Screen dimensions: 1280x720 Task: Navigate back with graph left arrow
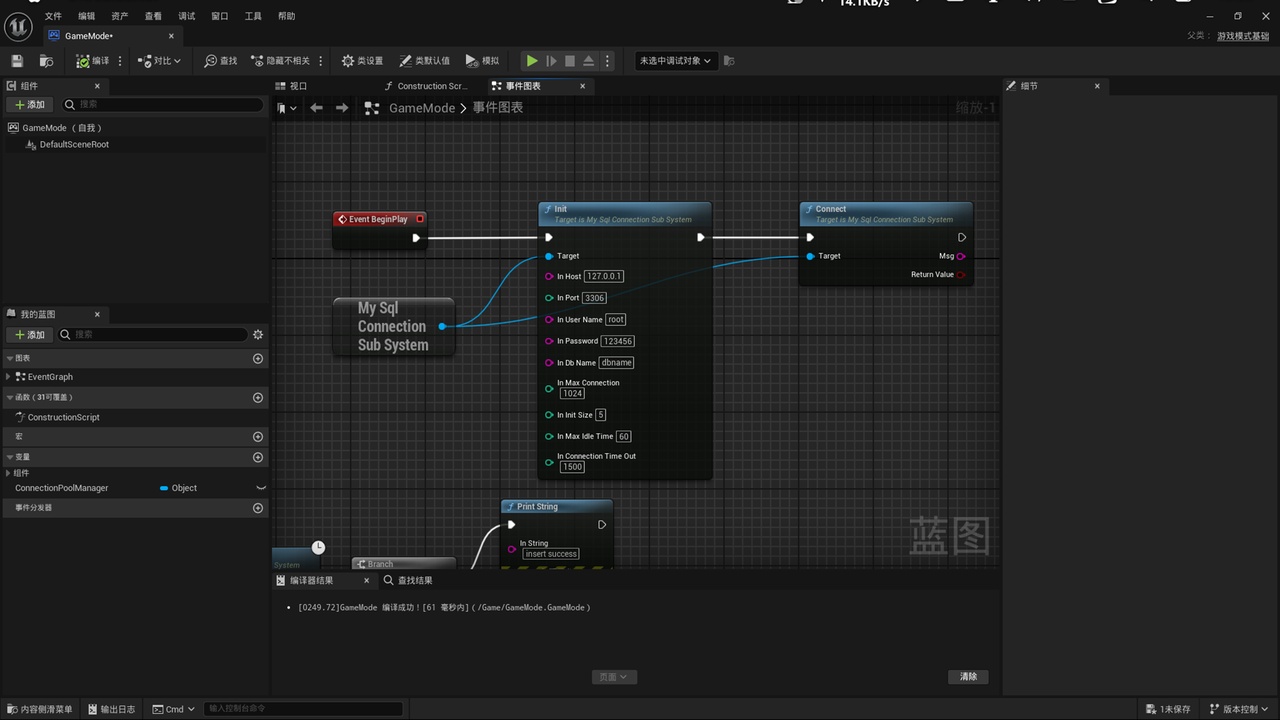[317, 108]
